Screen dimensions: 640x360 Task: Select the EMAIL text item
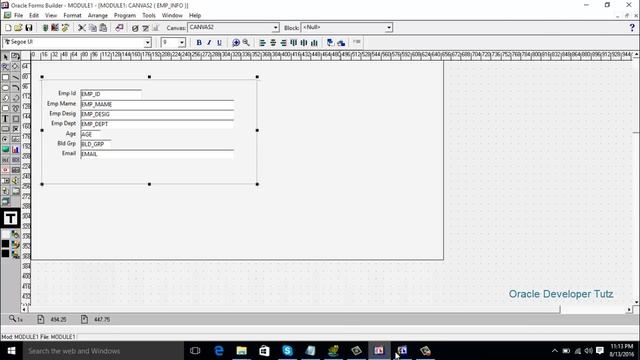[157, 154]
